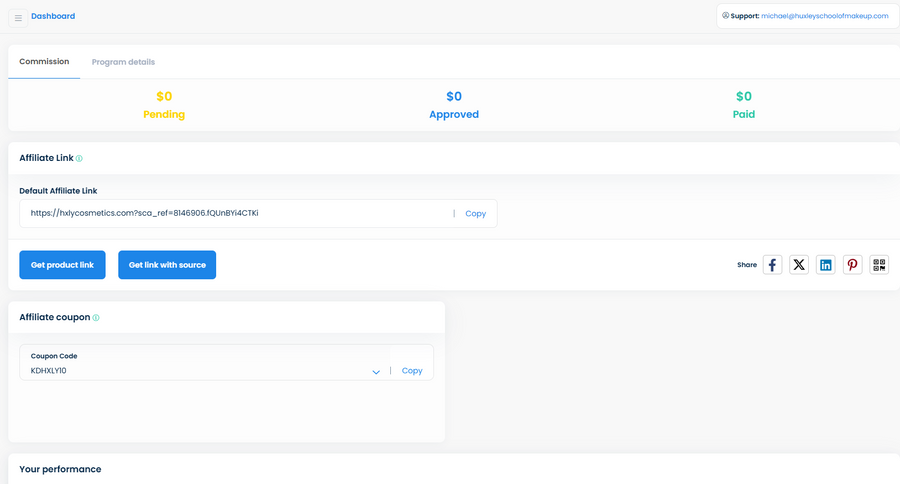Click info icon next to Affiliate coupon
This screenshot has height=484, width=900.
pos(96,317)
